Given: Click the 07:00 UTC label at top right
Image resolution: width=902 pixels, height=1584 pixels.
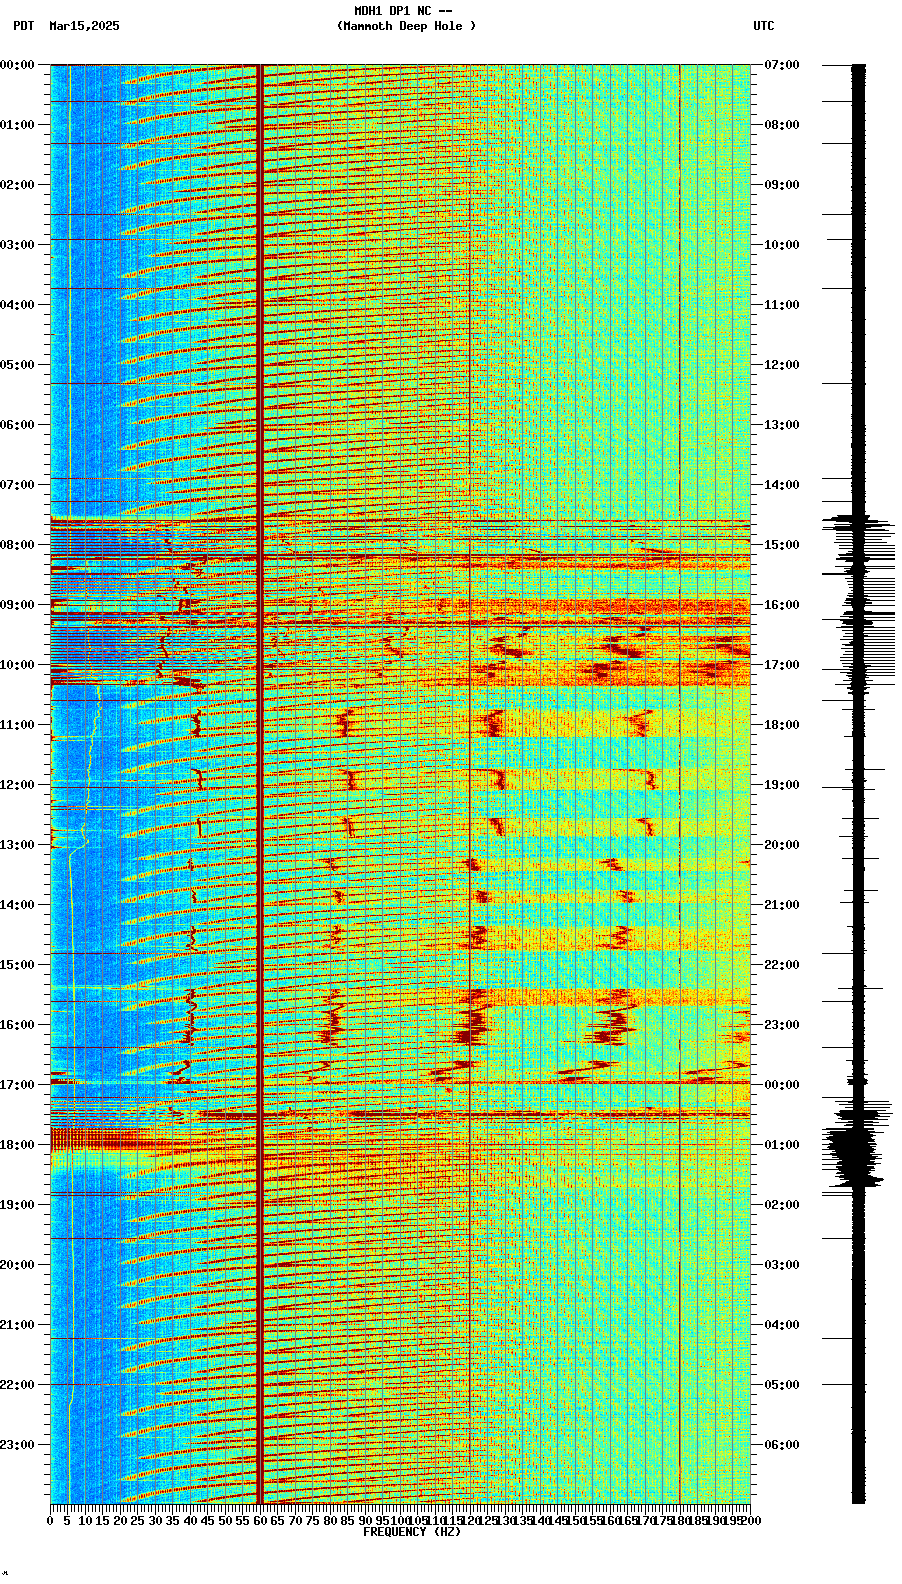Looking at the screenshot, I should tap(782, 65).
